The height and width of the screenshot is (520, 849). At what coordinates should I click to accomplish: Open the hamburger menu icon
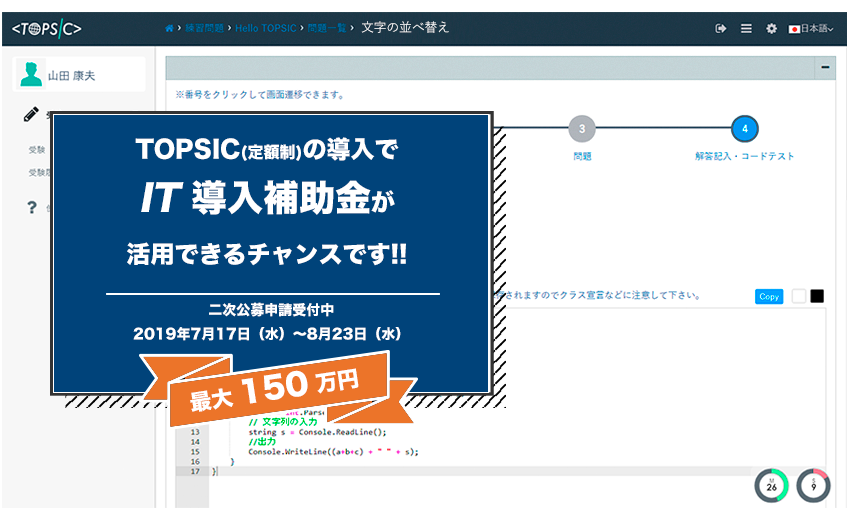746,29
